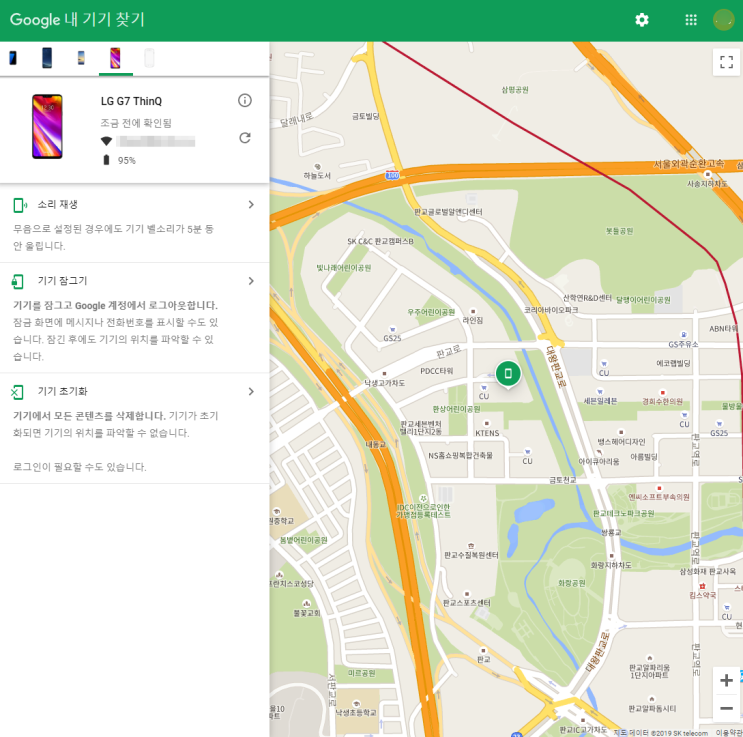
Task: Click the highway 100 shield icon
Action: click(x=392, y=175)
